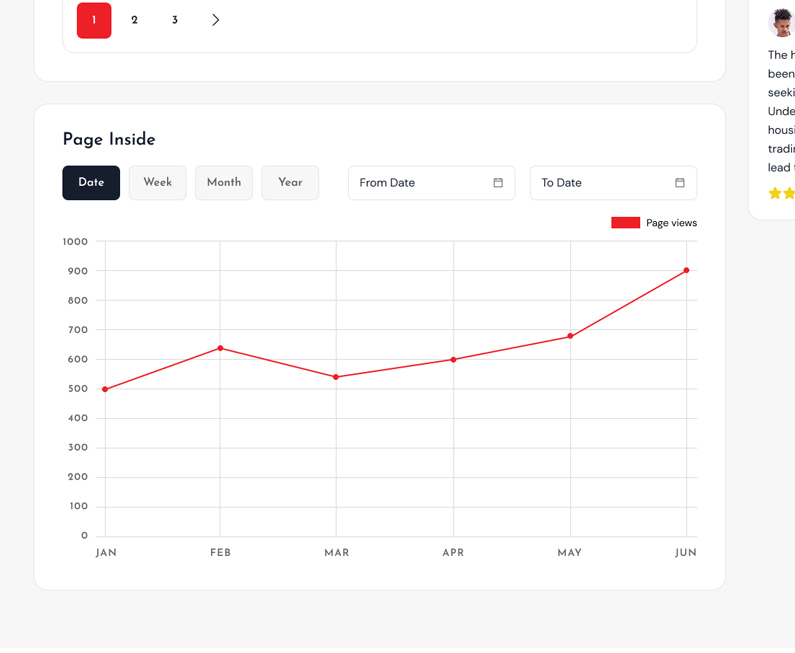795x653 pixels.
Task: Select page 1 in pagination
Action: click(94, 20)
